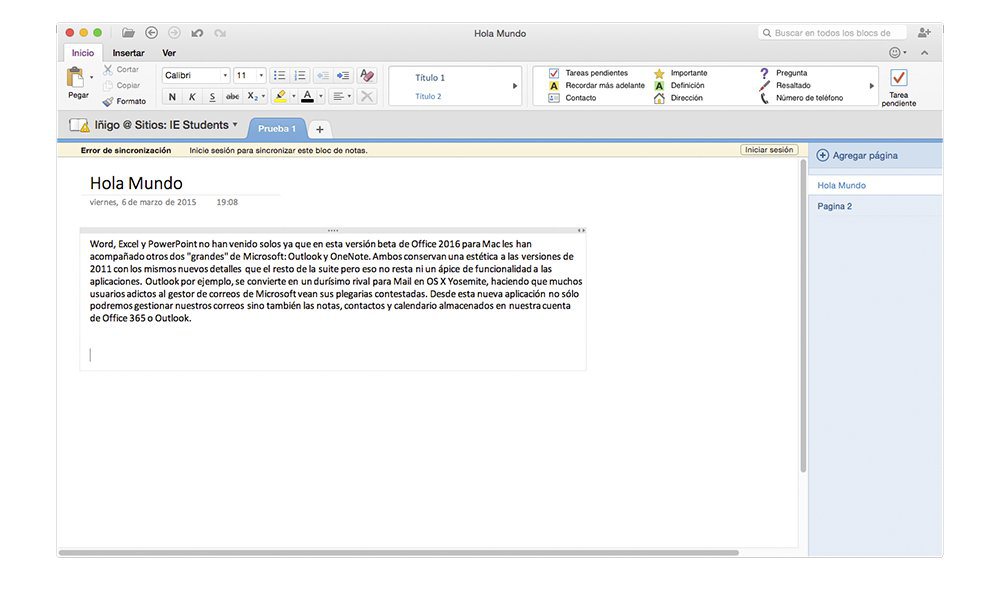
Task: Expand the styles gallery arrow
Action: click(x=515, y=85)
